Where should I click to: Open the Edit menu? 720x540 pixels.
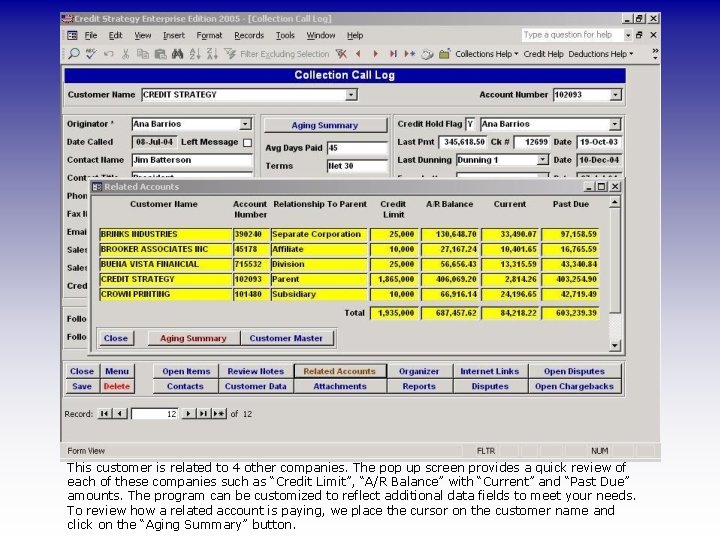(x=115, y=35)
